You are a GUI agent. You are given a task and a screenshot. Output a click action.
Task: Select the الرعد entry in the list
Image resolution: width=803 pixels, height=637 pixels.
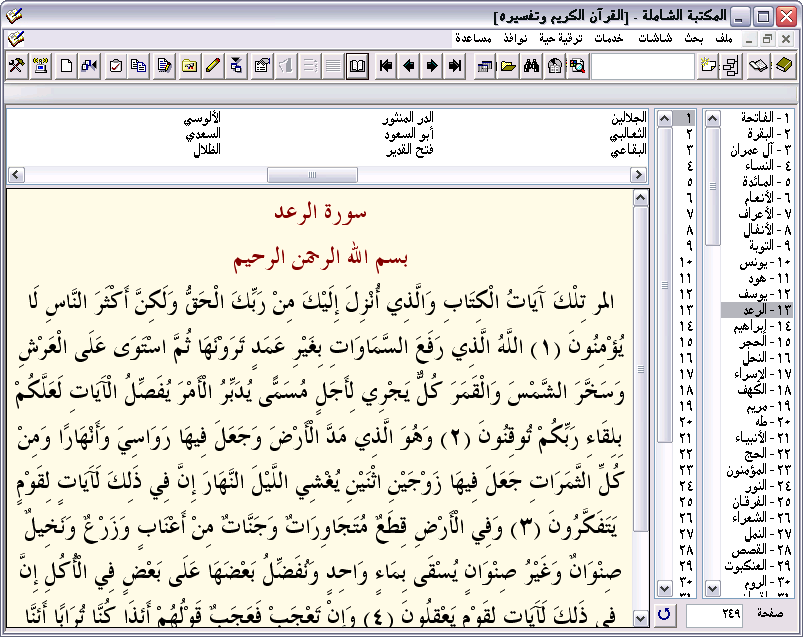tap(764, 307)
